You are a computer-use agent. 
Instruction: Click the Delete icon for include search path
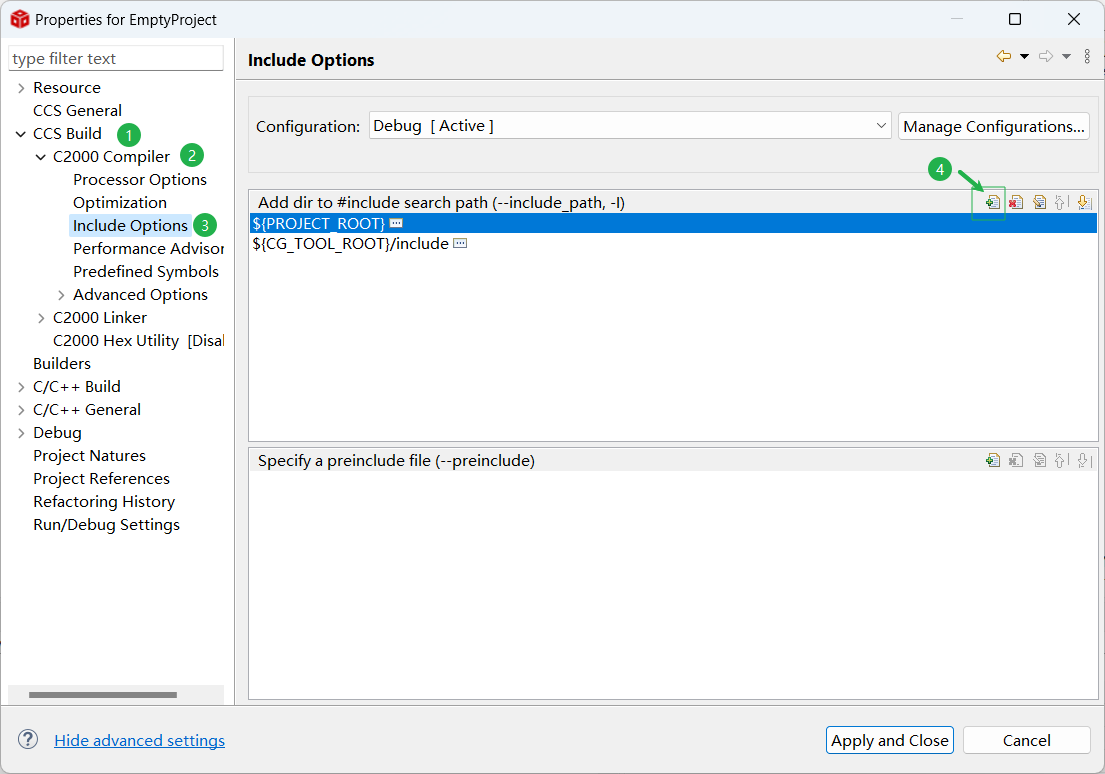click(1015, 202)
